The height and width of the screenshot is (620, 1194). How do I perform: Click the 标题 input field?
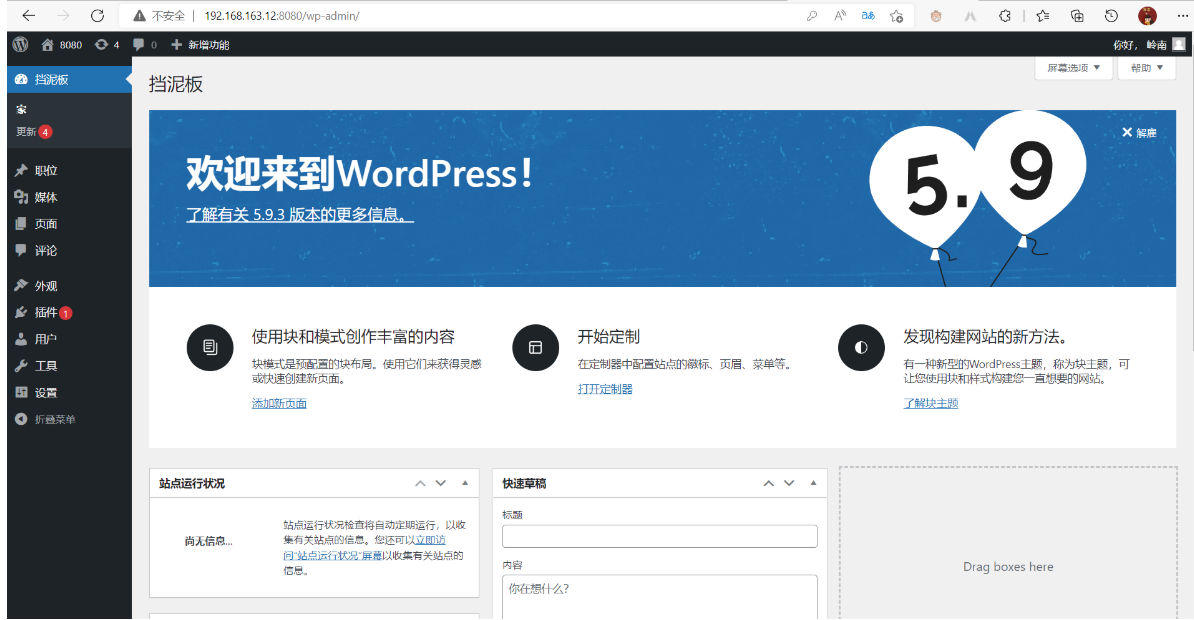click(659, 537)
